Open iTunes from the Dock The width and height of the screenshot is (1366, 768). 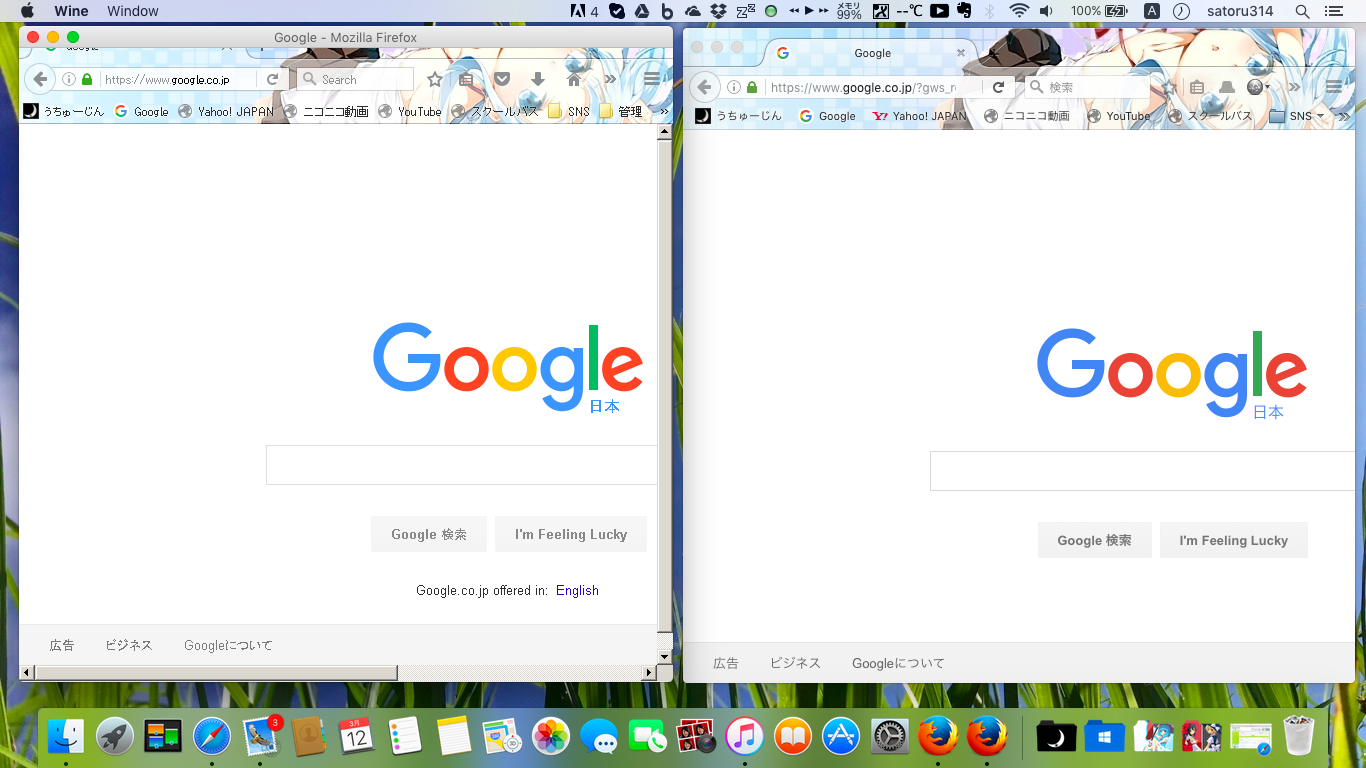click(x=744, y=738)
